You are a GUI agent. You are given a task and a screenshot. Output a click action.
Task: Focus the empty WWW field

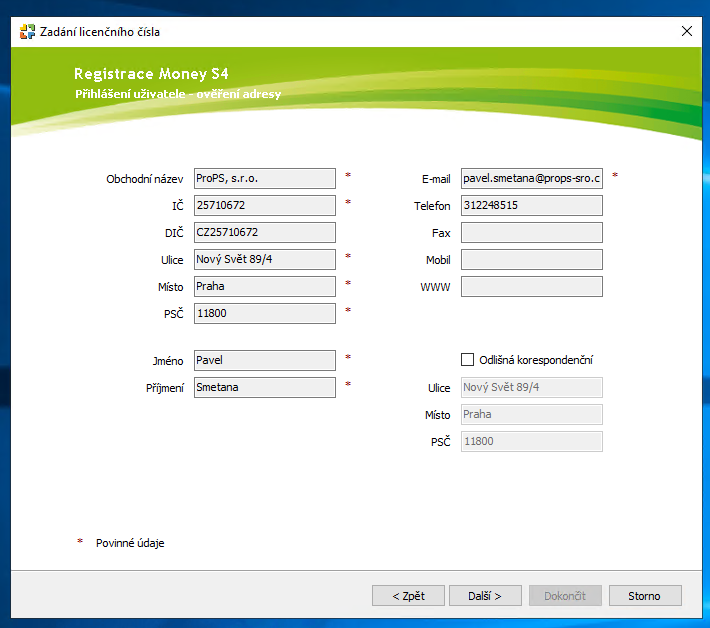(531, 287)
